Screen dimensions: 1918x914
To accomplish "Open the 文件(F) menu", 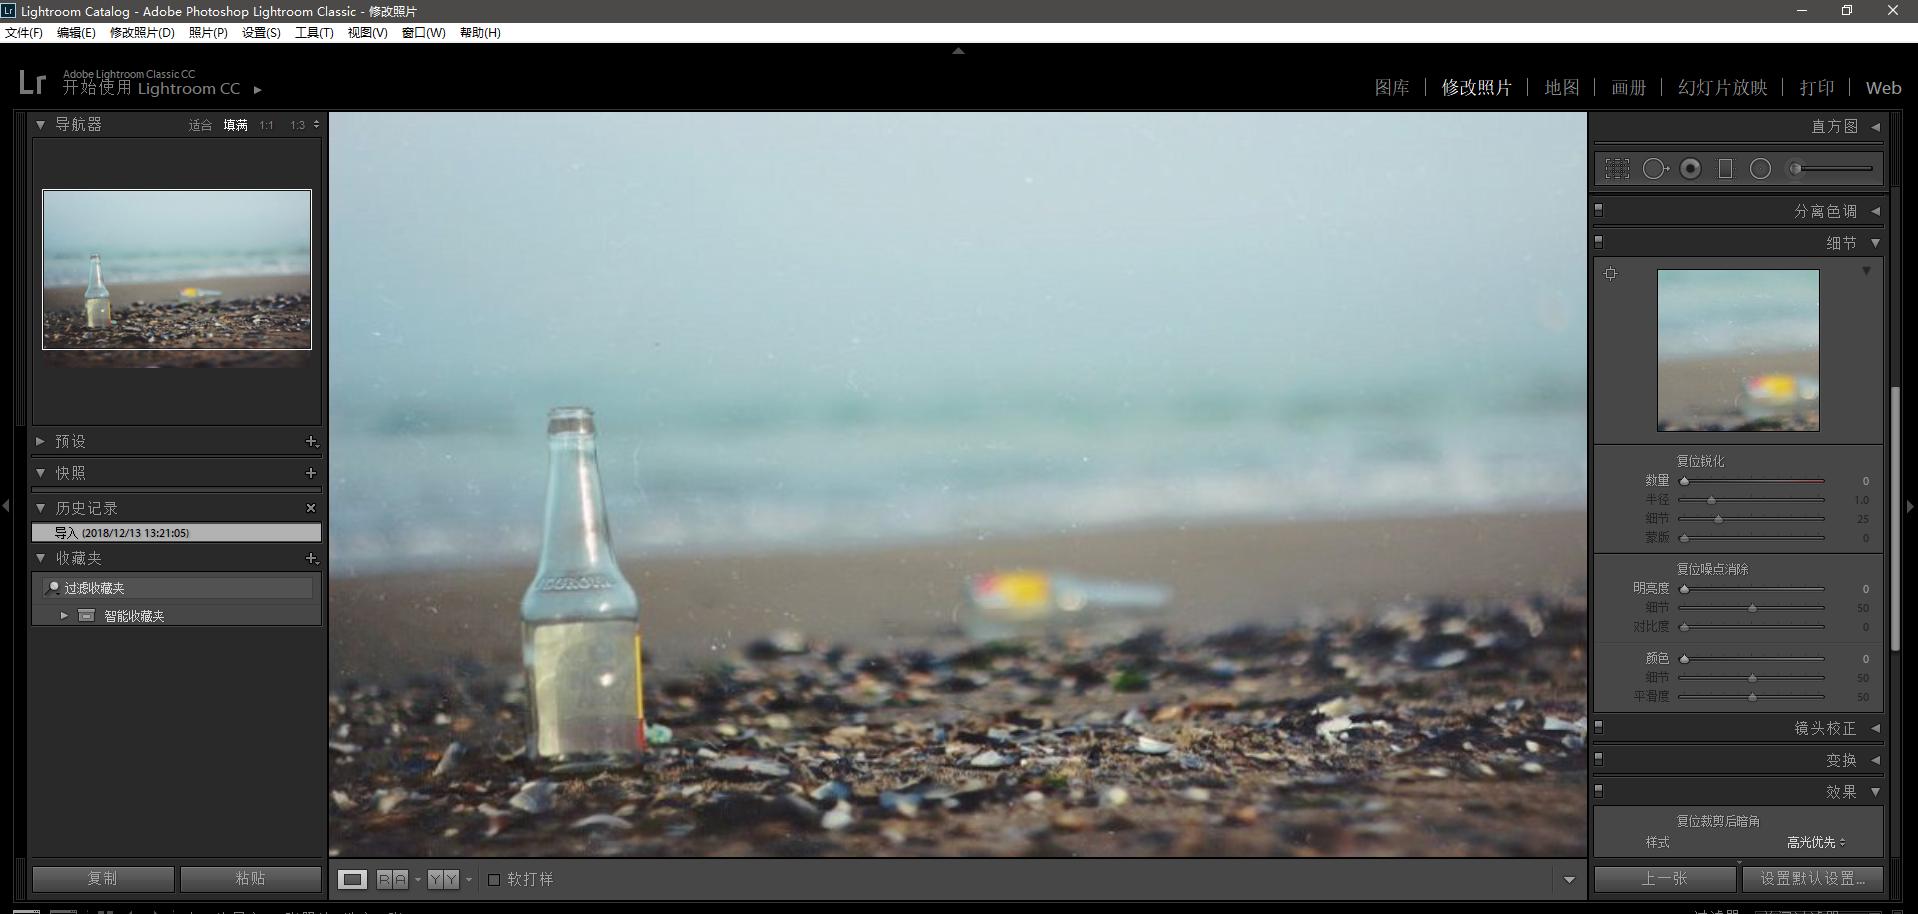I will 24,33.
